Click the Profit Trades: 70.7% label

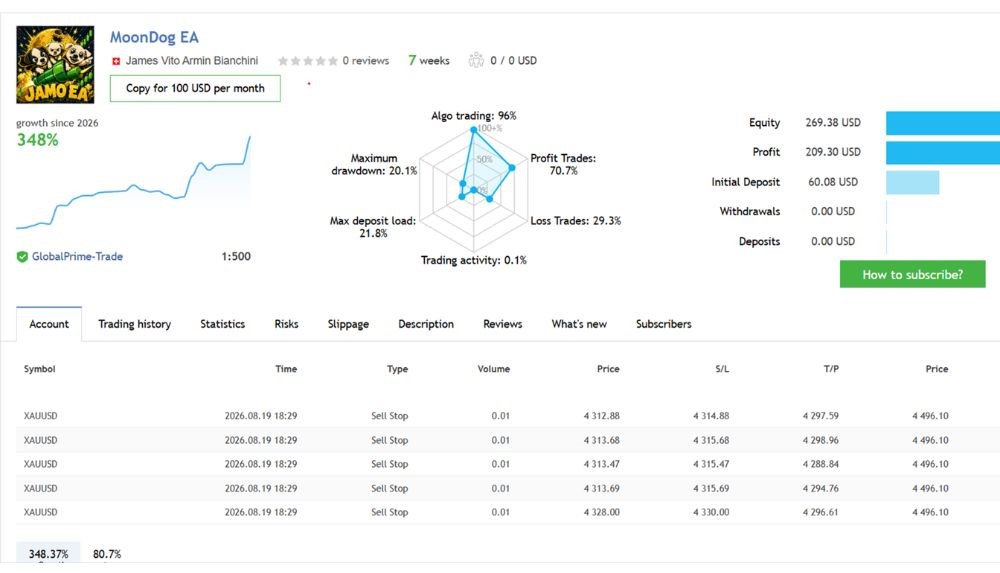point(563,164)
